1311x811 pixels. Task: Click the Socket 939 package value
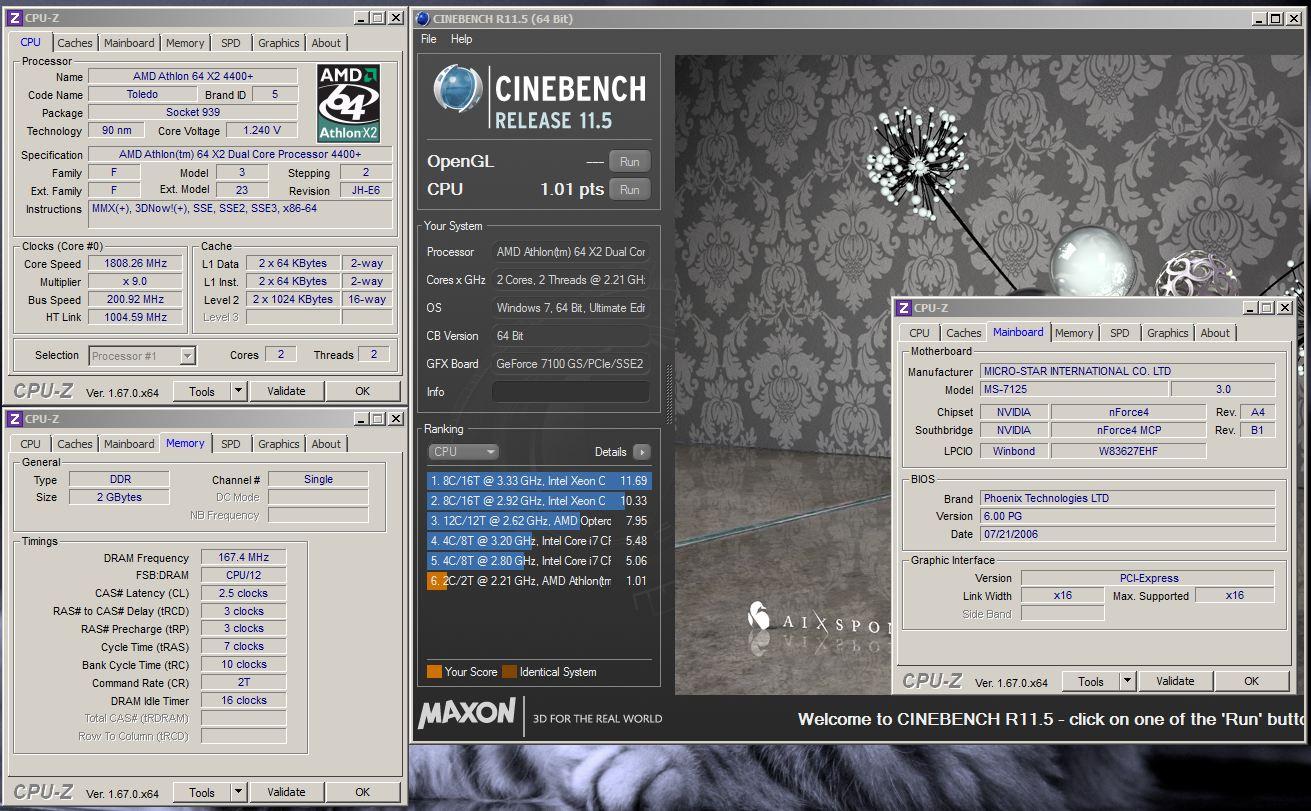pos(192,113)
